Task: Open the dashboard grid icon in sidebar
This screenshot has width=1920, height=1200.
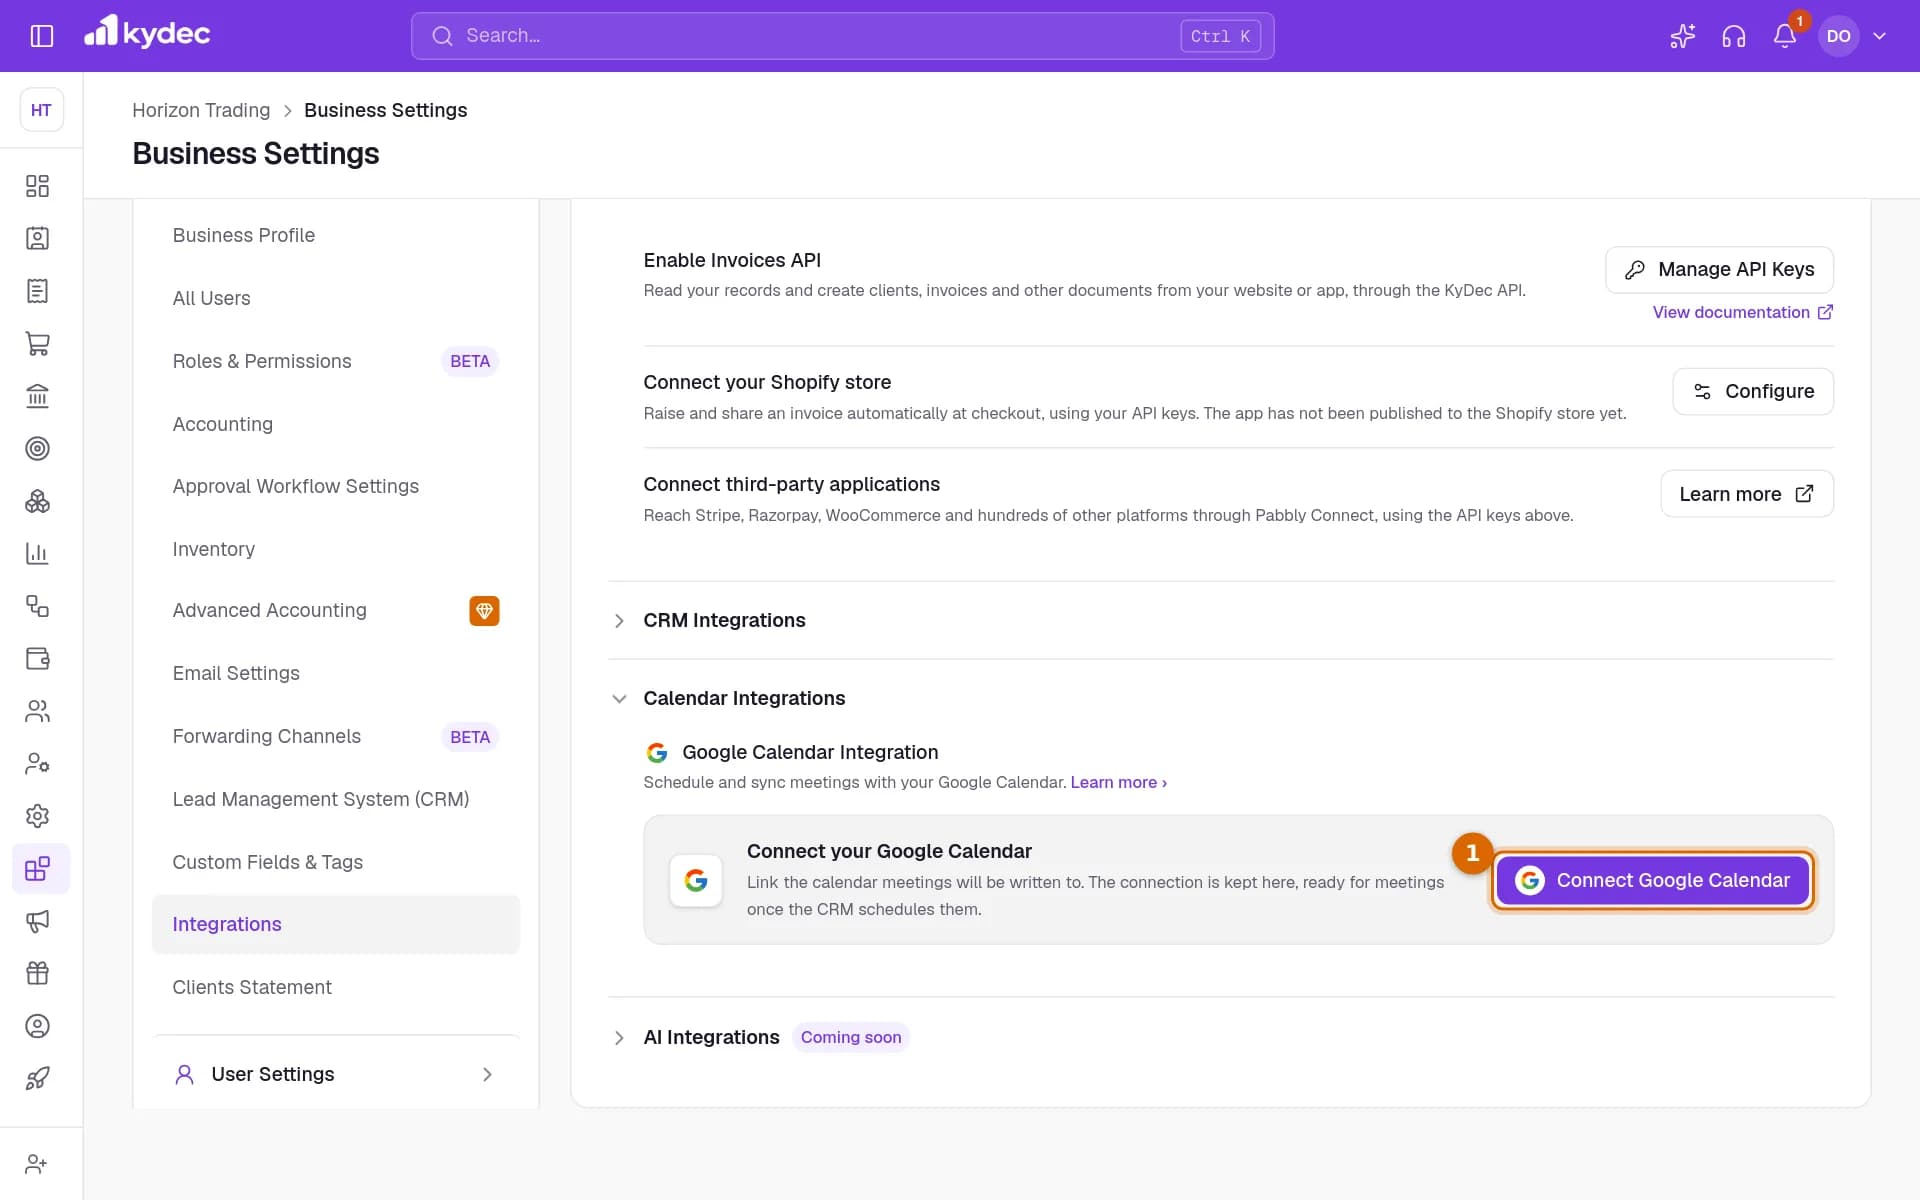Action: 38,186
